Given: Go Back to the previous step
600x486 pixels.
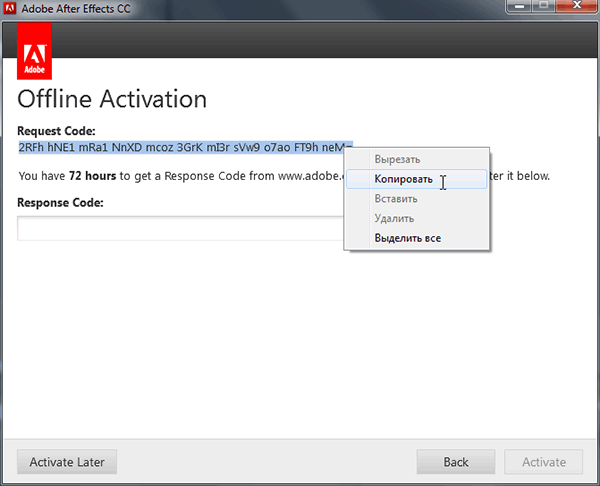Looking at the screenshot, I should (x=456, y=462).
